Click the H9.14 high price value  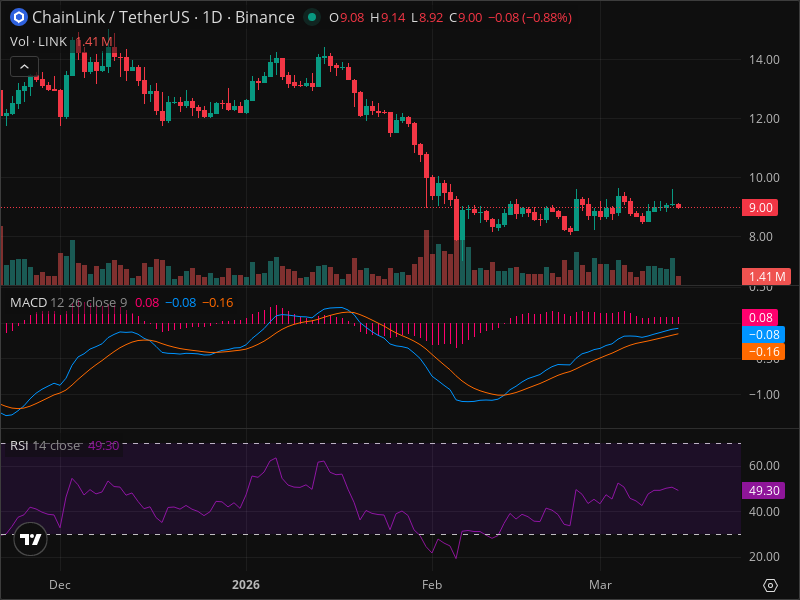[387, 18]
